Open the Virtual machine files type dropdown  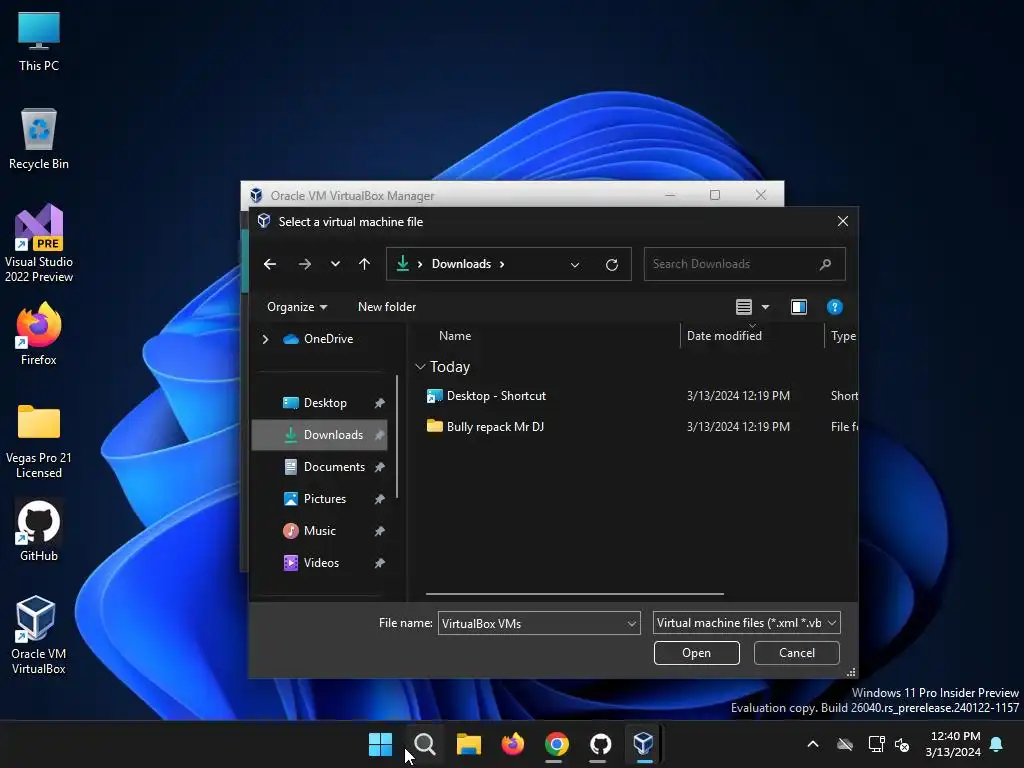tap(746, 622)
